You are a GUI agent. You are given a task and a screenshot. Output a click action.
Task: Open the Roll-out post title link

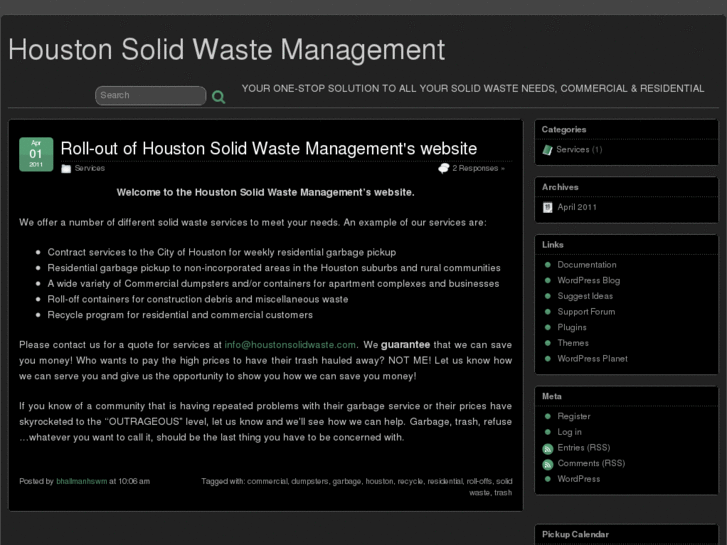[x=268, y=149]
